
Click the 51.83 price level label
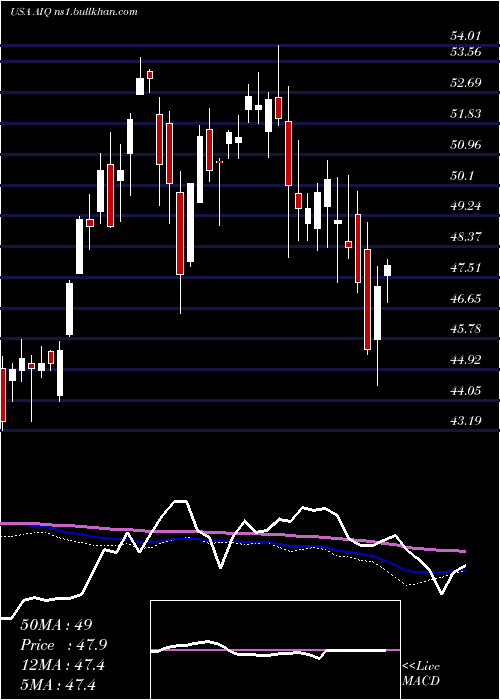coord(466,113)
